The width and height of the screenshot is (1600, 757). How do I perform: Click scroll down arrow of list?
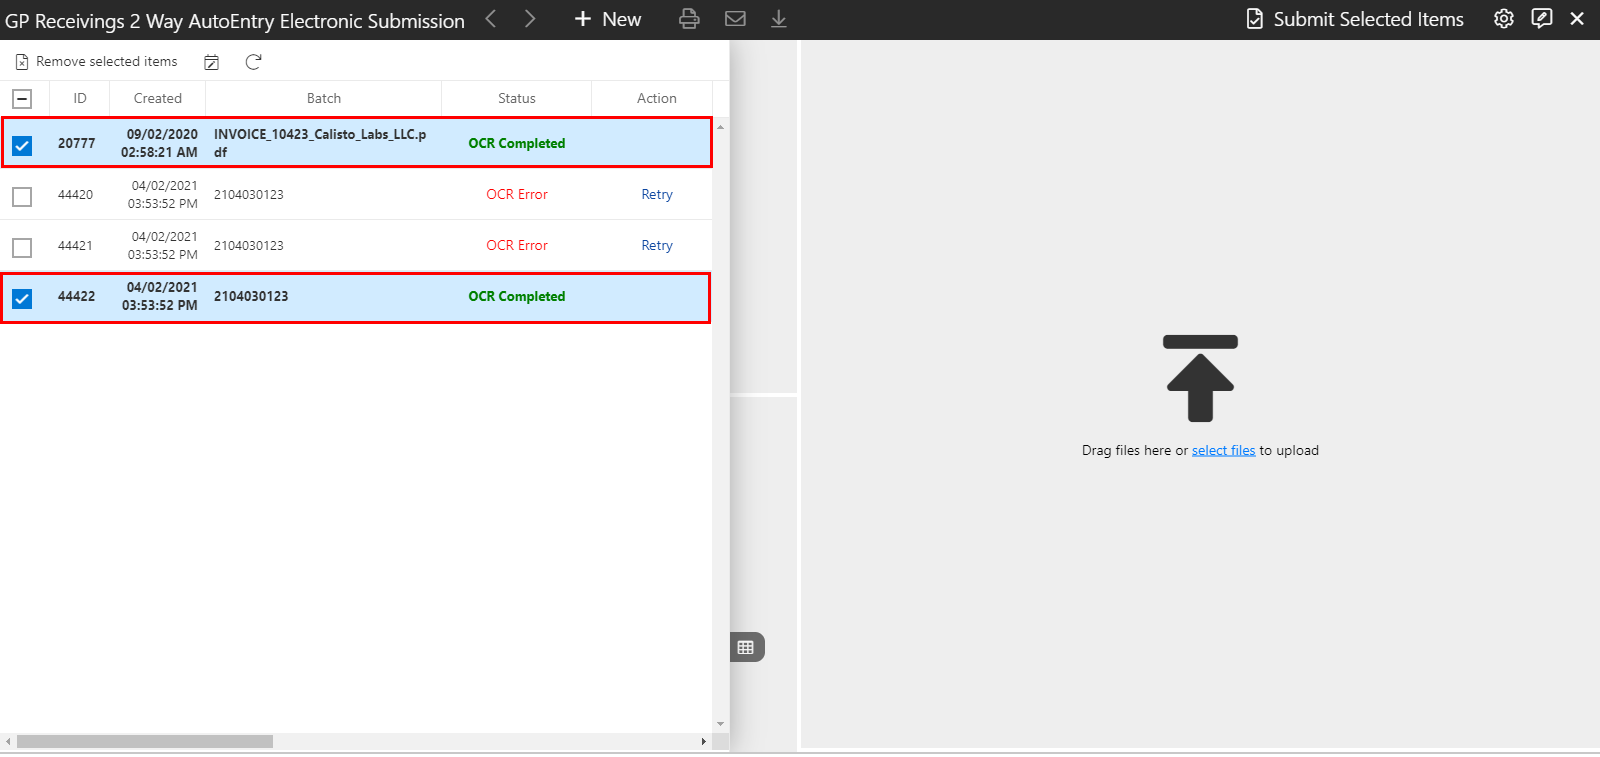pos(720,724)
